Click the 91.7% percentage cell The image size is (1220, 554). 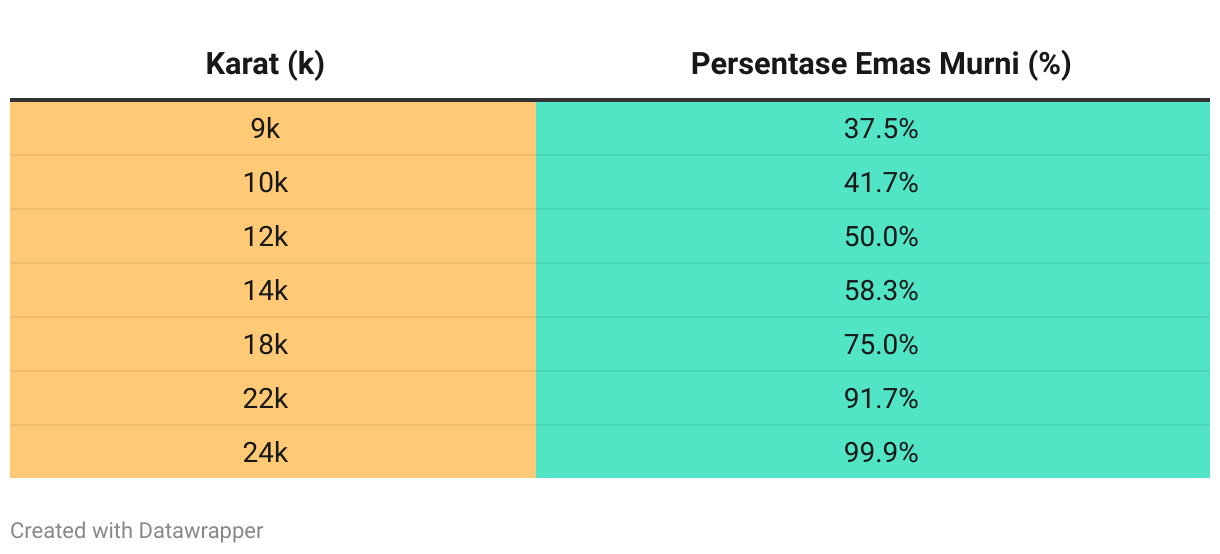pyautogui.click(x=873, y=399)
